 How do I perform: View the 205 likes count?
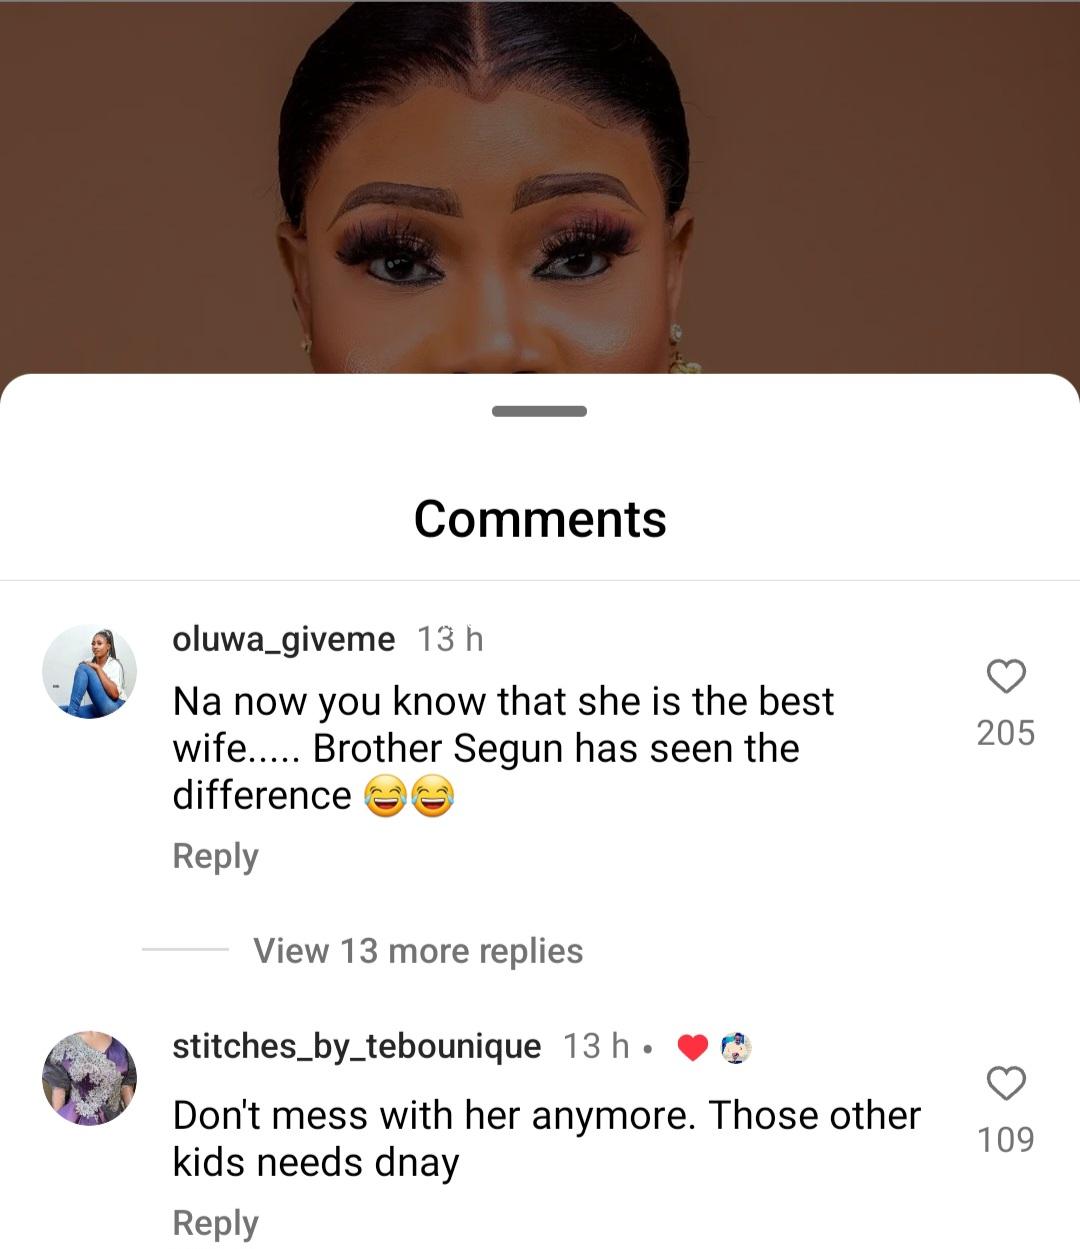coord(1006,733)
